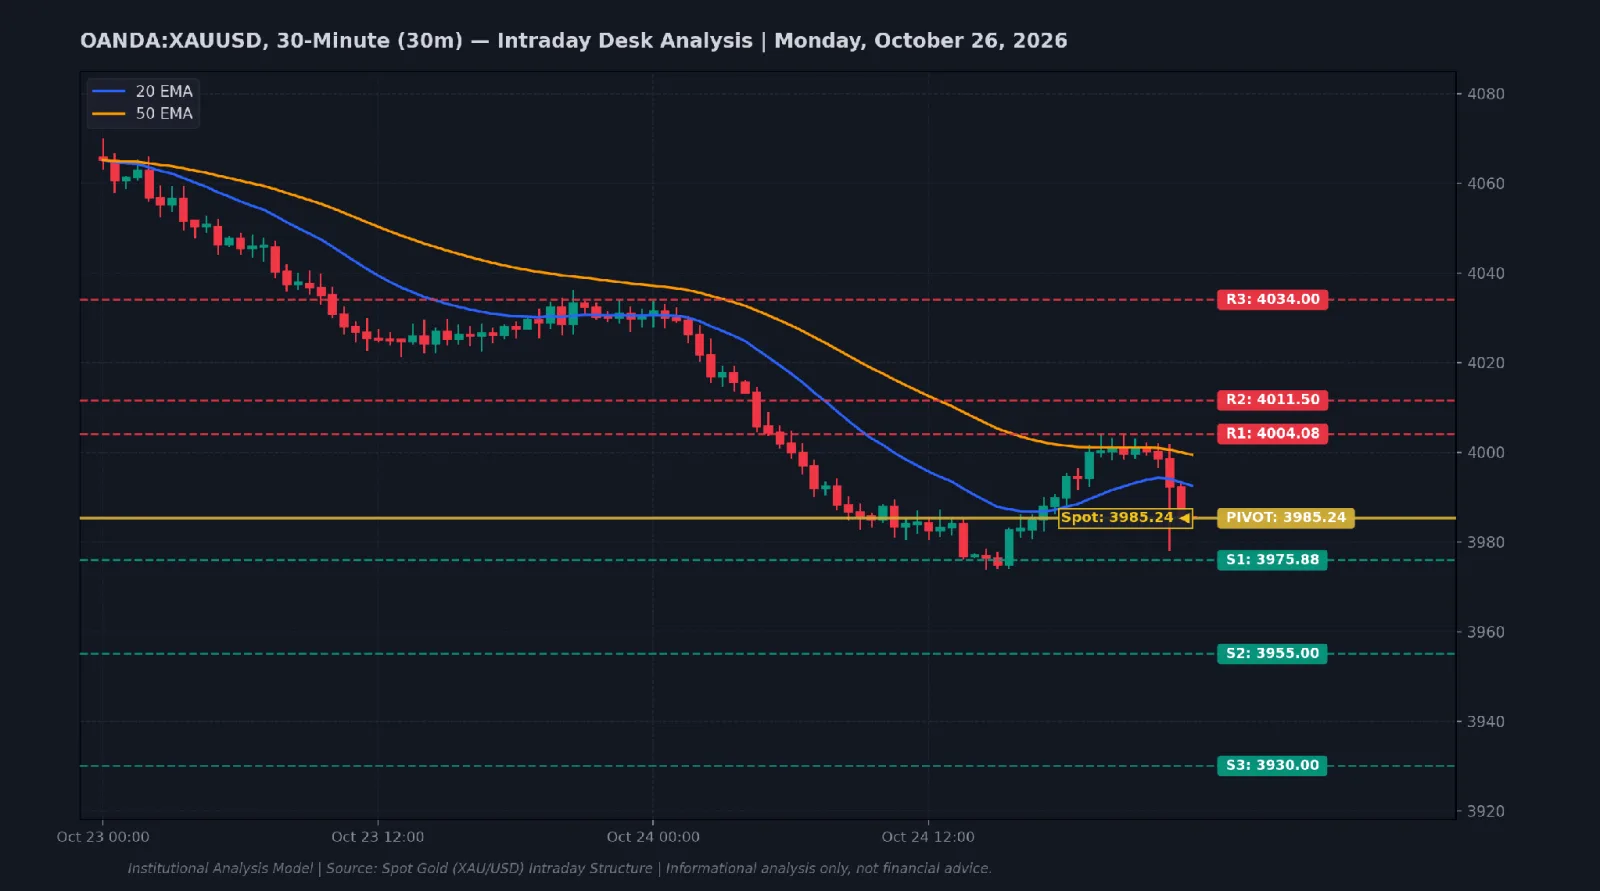The height and width of the screenshot is (891, 1600).
Task: Click the 3960 price axis tick
Action: coord(1485,632)
